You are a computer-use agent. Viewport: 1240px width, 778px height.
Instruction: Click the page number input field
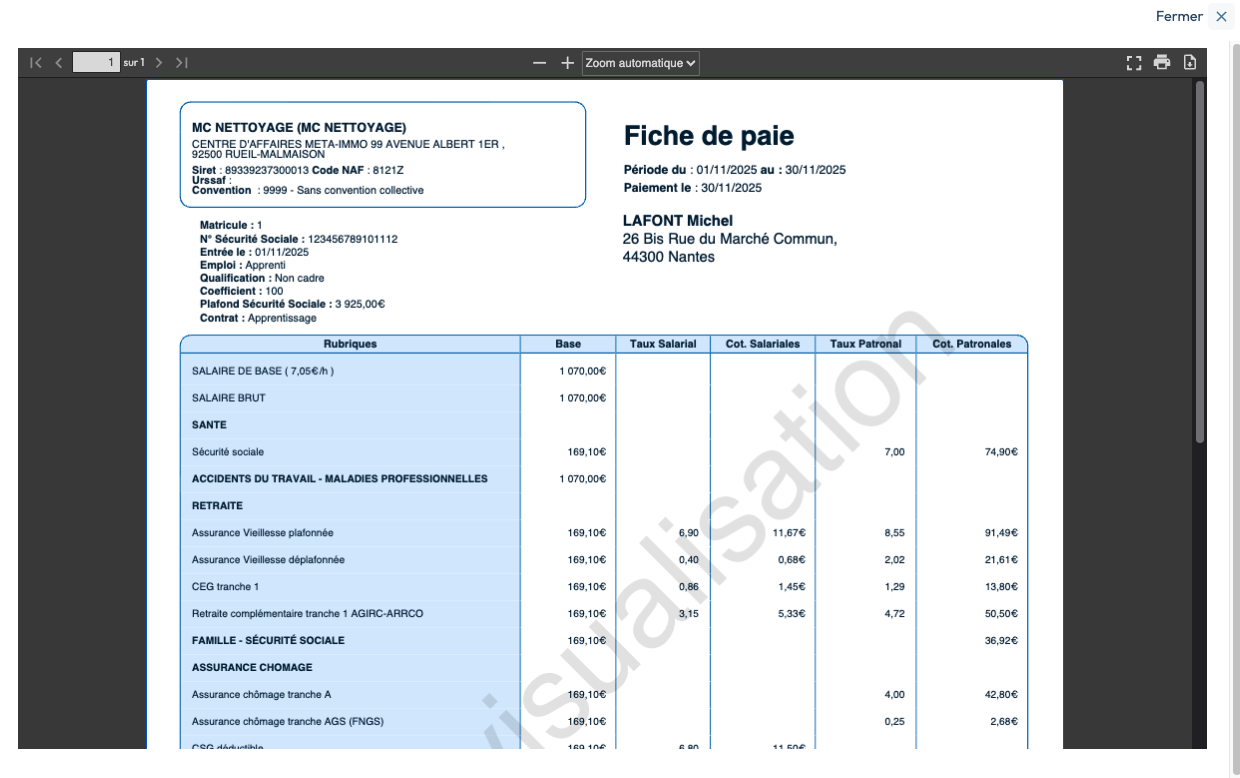coord(97,63)
